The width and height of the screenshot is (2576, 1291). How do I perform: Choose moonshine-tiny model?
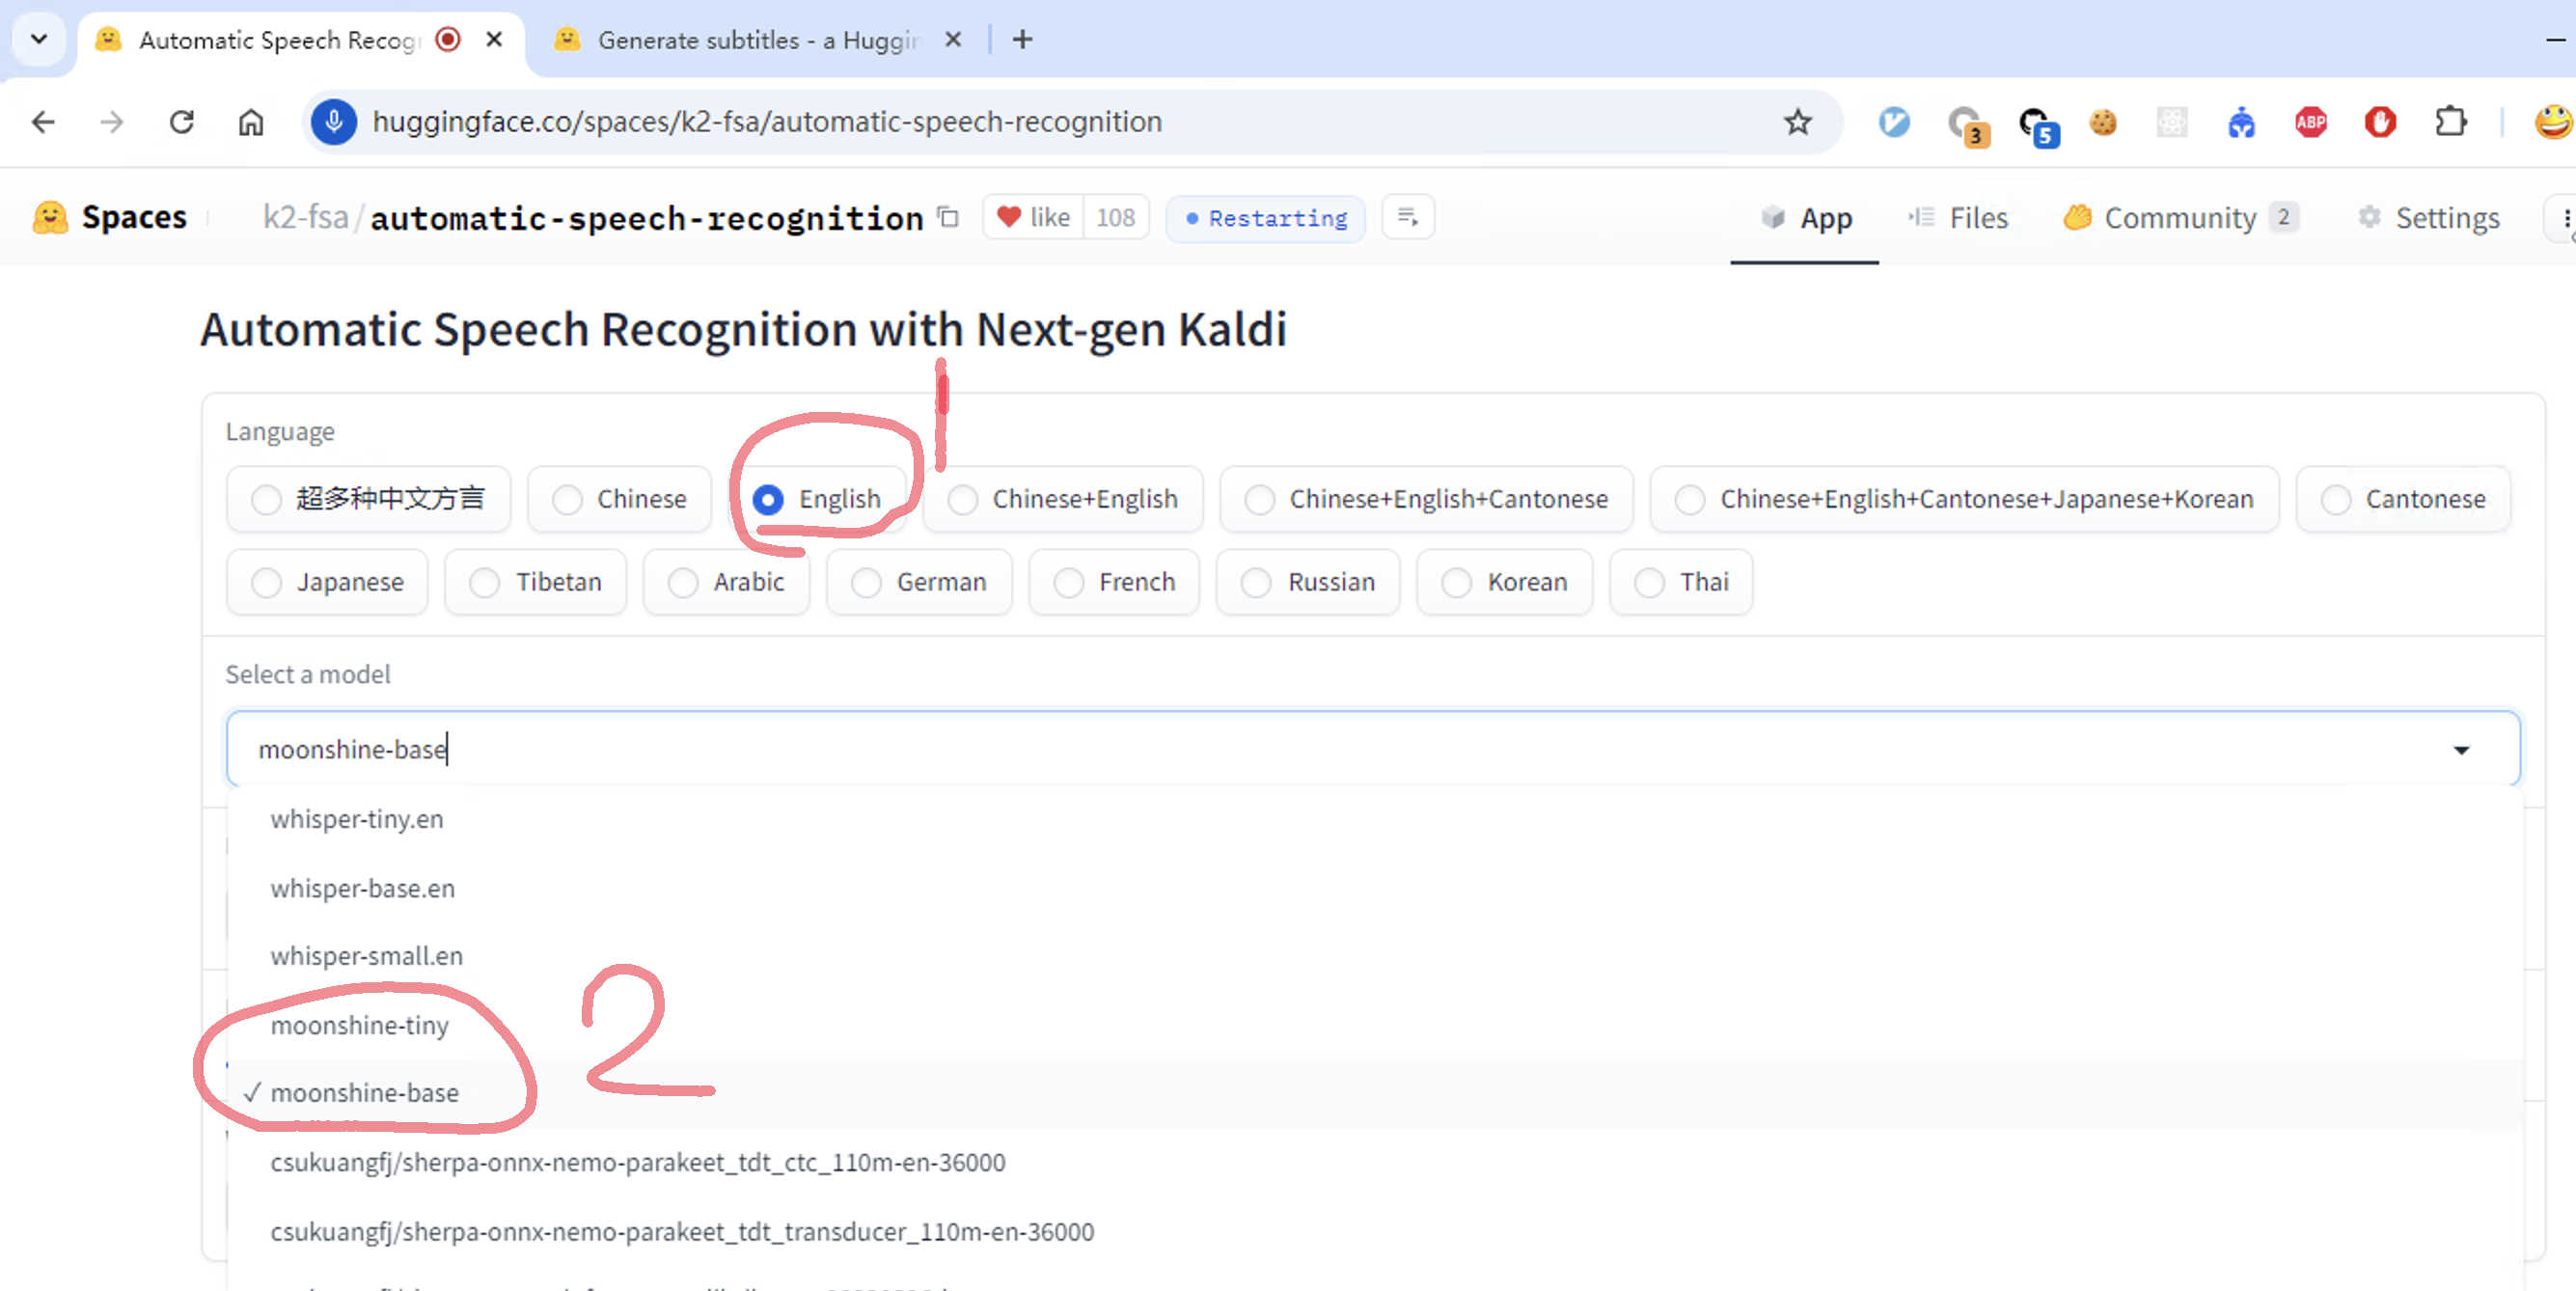(x=1375, y=1025)
